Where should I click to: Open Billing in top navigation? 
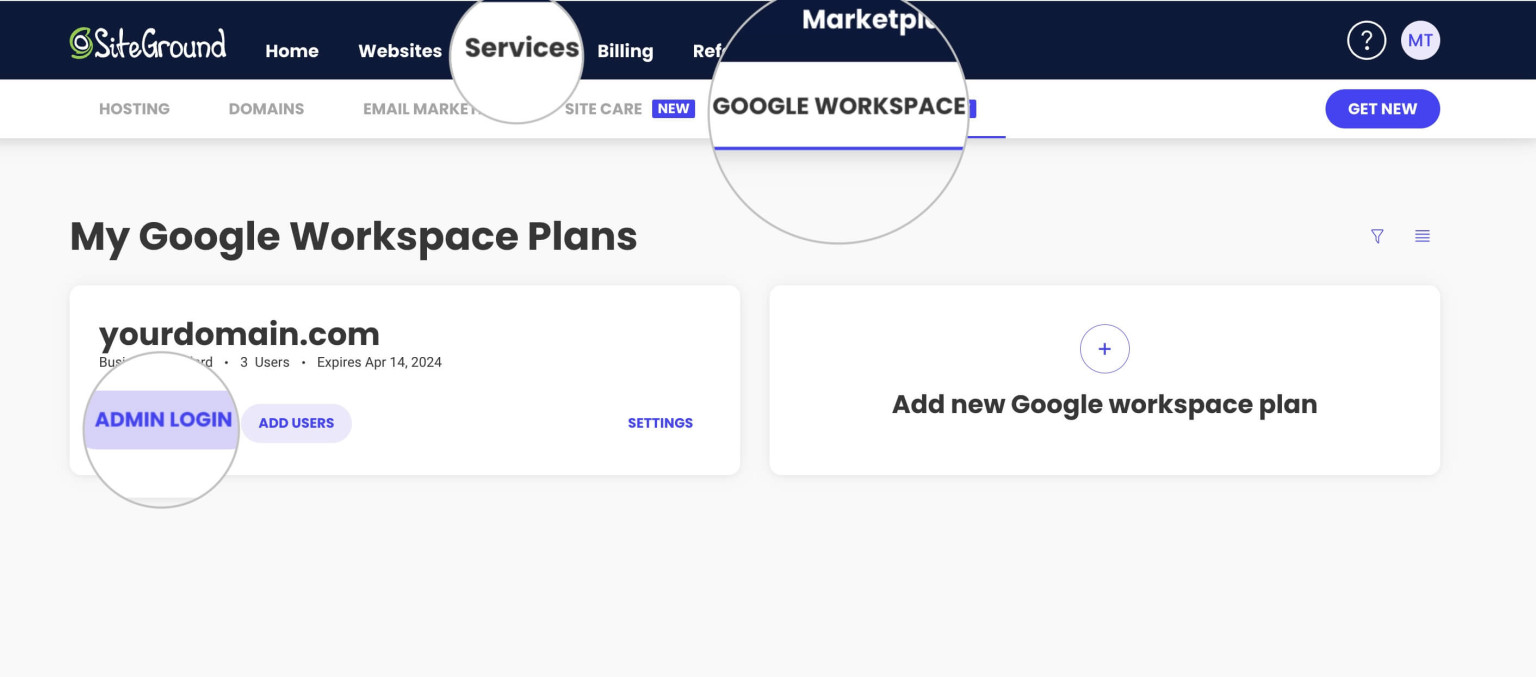(x=625, y=51)
